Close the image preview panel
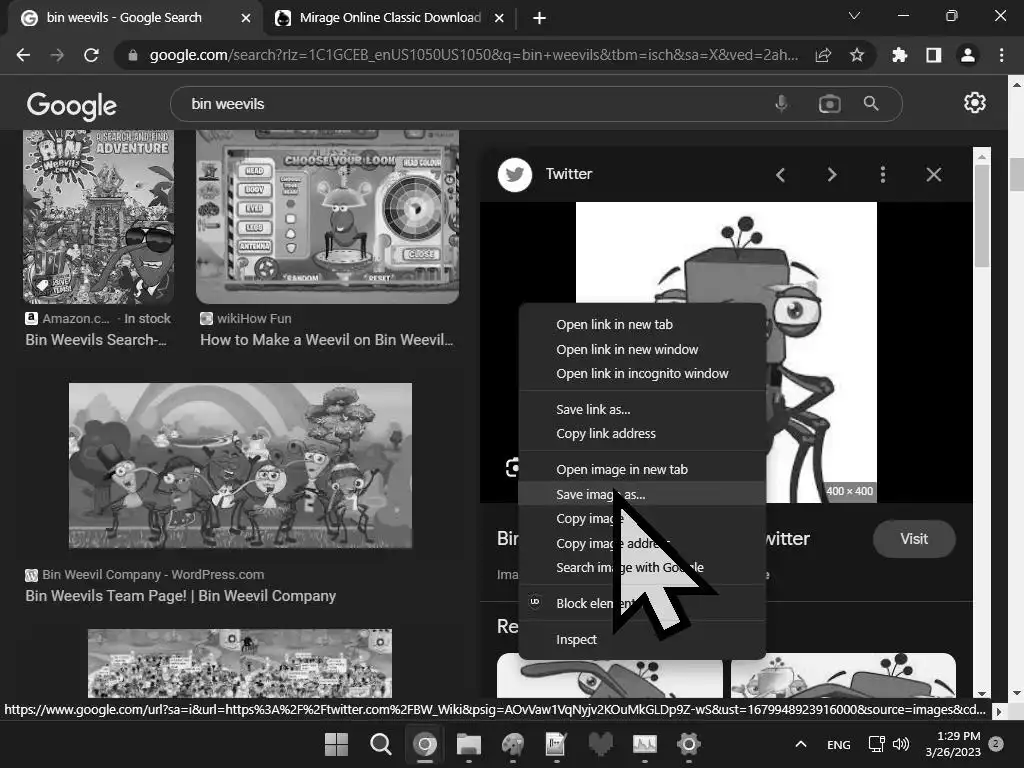The height and width of the screenshot is (768, 1024). click(x=934, y=174)
